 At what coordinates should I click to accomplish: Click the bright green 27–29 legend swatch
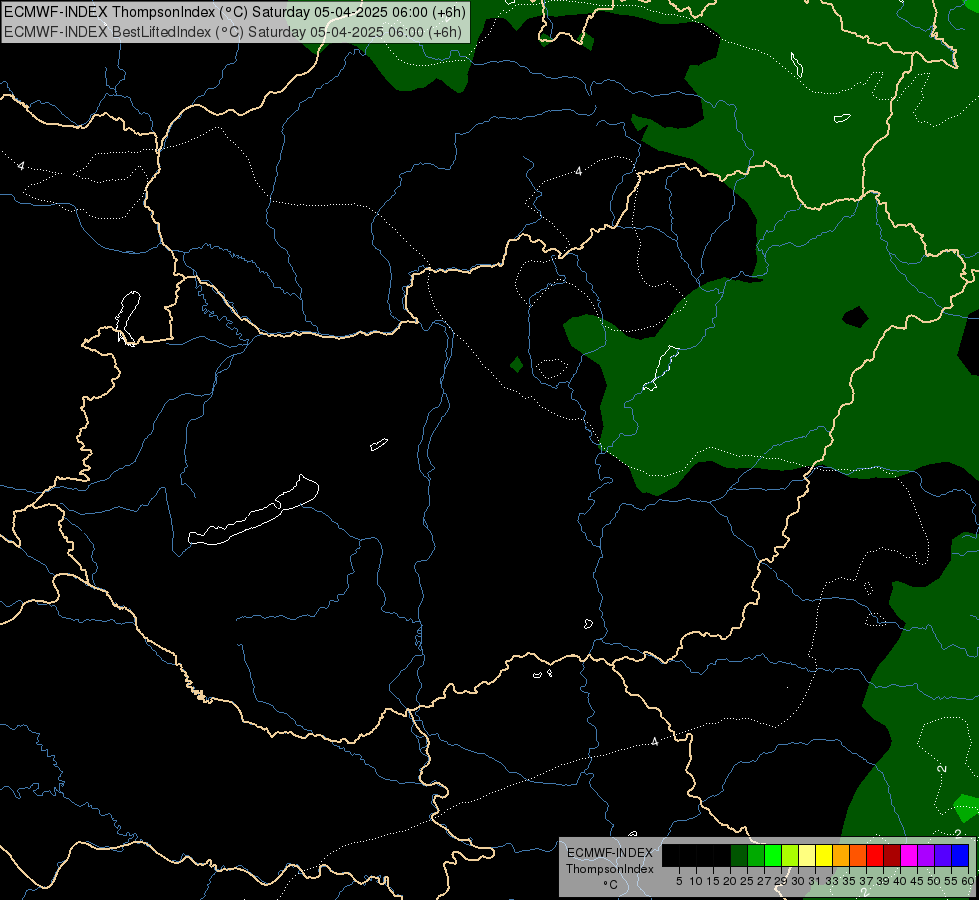point(773,855)
